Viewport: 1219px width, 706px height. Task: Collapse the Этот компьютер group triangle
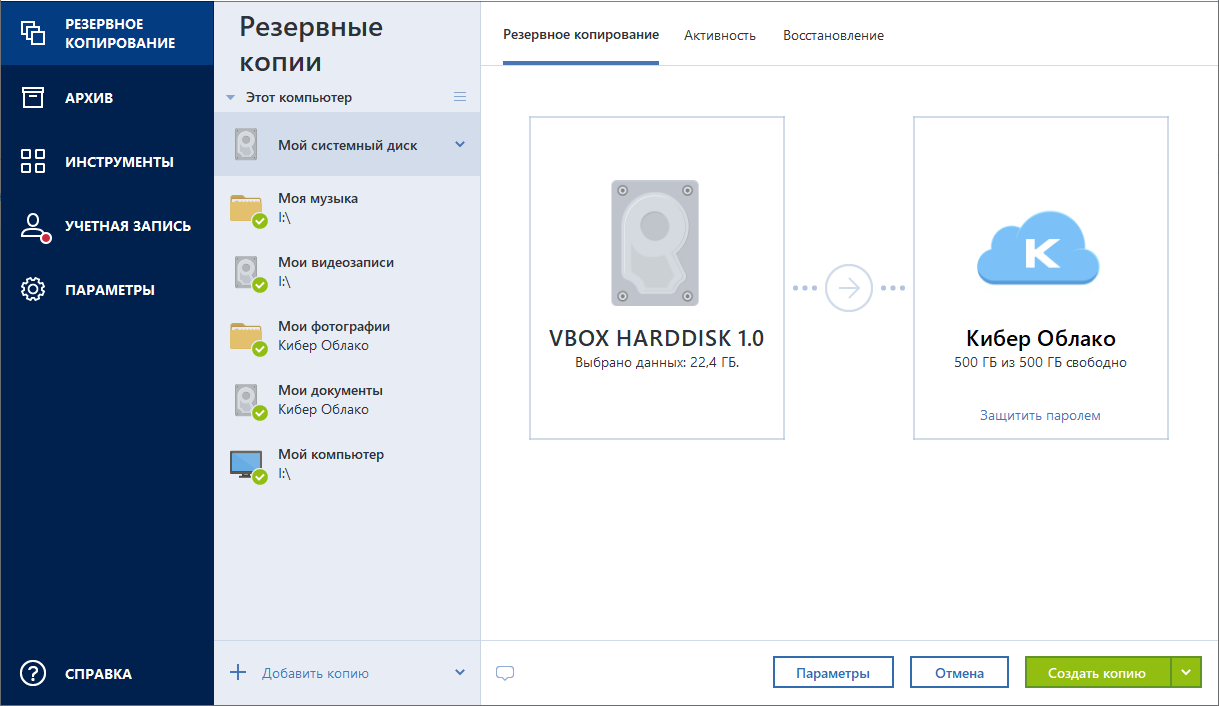click(x=231, y=98)
